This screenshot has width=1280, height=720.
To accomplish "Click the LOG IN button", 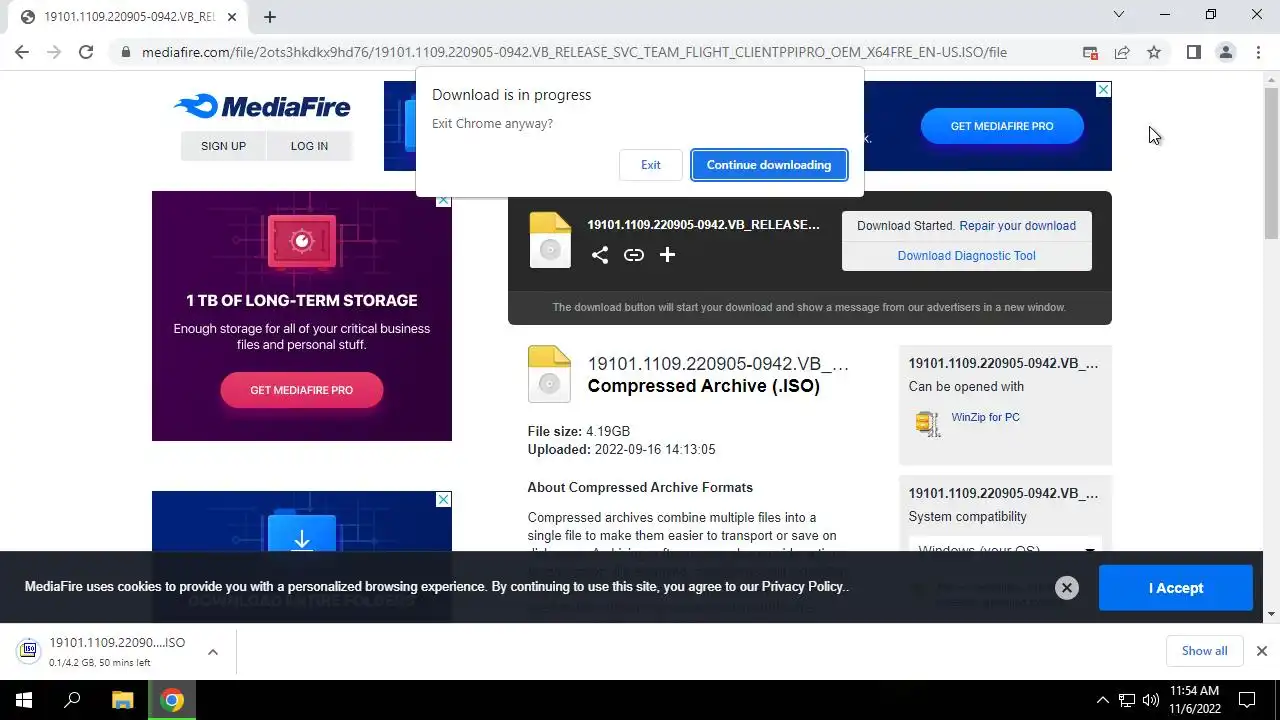I will pos(309,146).
